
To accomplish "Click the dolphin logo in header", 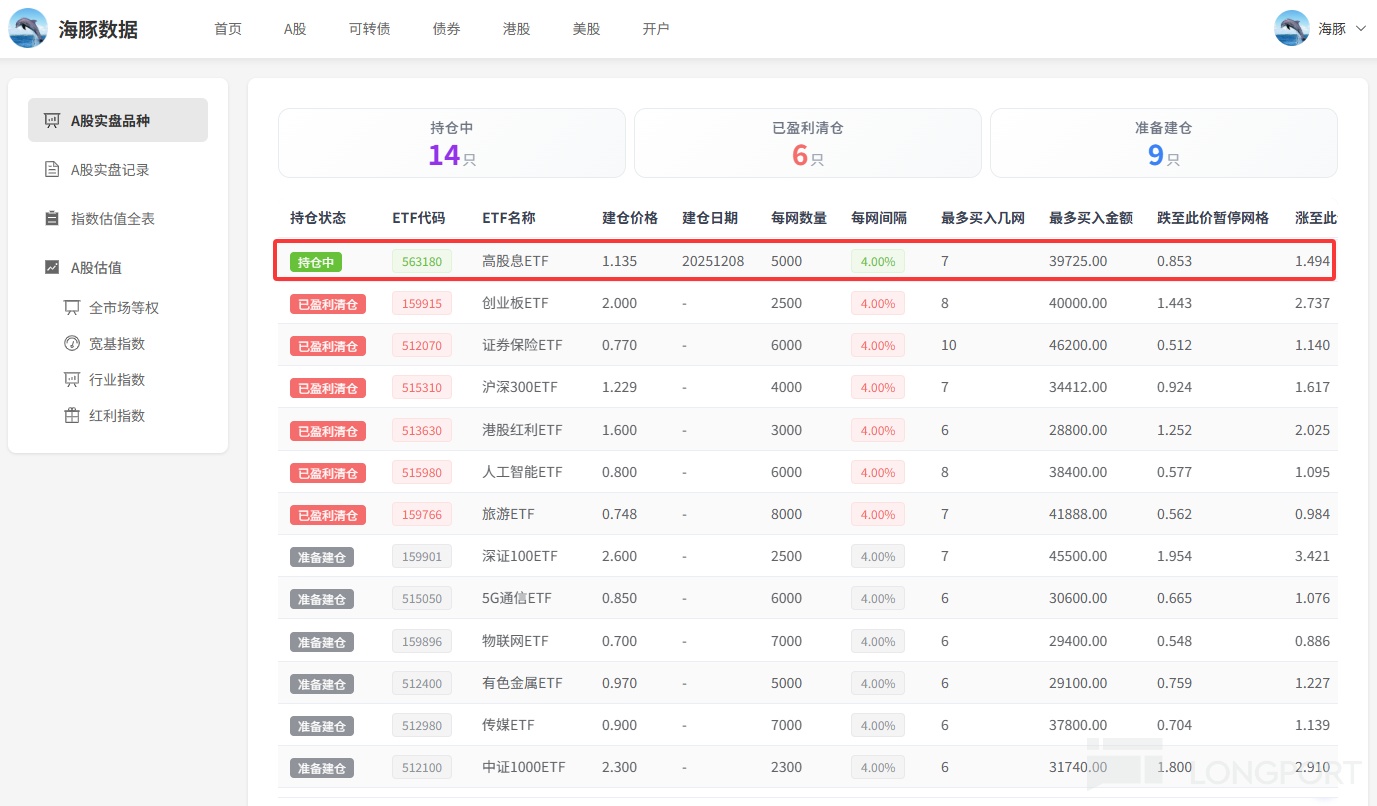I will [x=28, y=28].
